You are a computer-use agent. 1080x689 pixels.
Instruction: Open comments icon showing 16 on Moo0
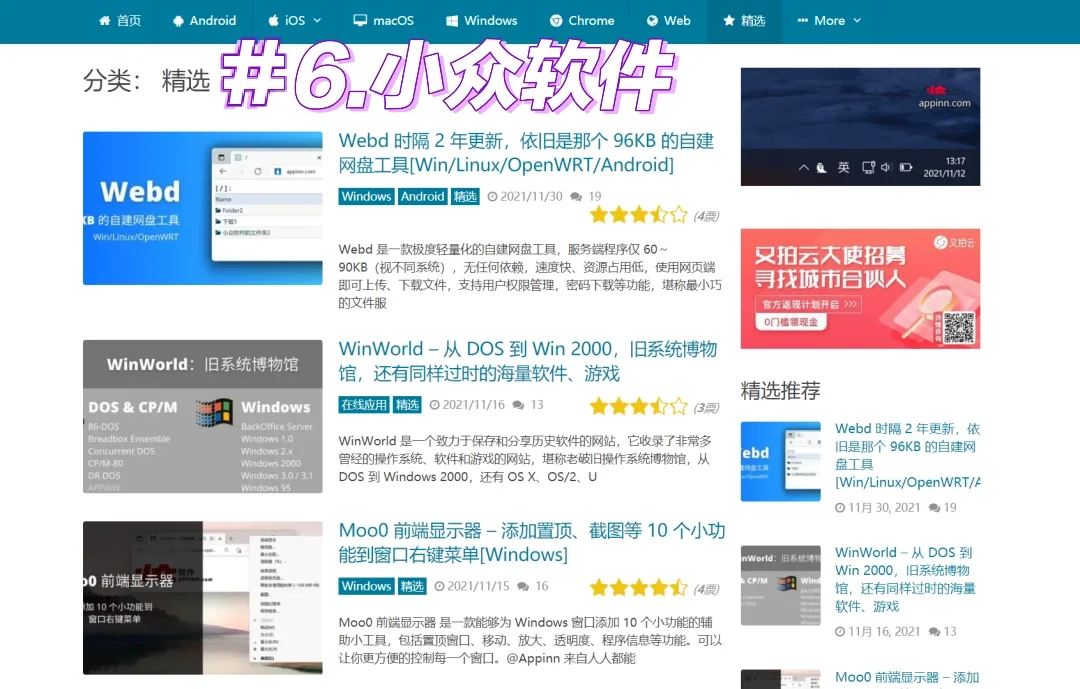point(523,586)
